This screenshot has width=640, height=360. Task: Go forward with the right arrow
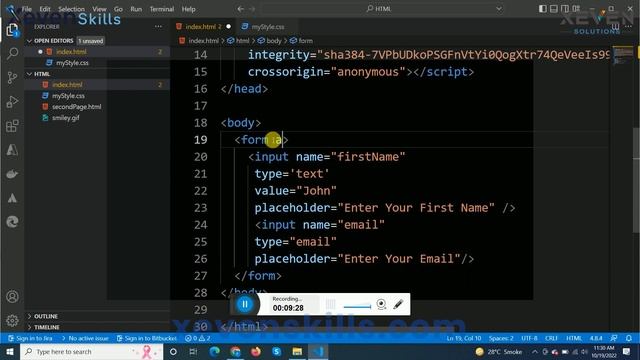[x=252, y=9]
